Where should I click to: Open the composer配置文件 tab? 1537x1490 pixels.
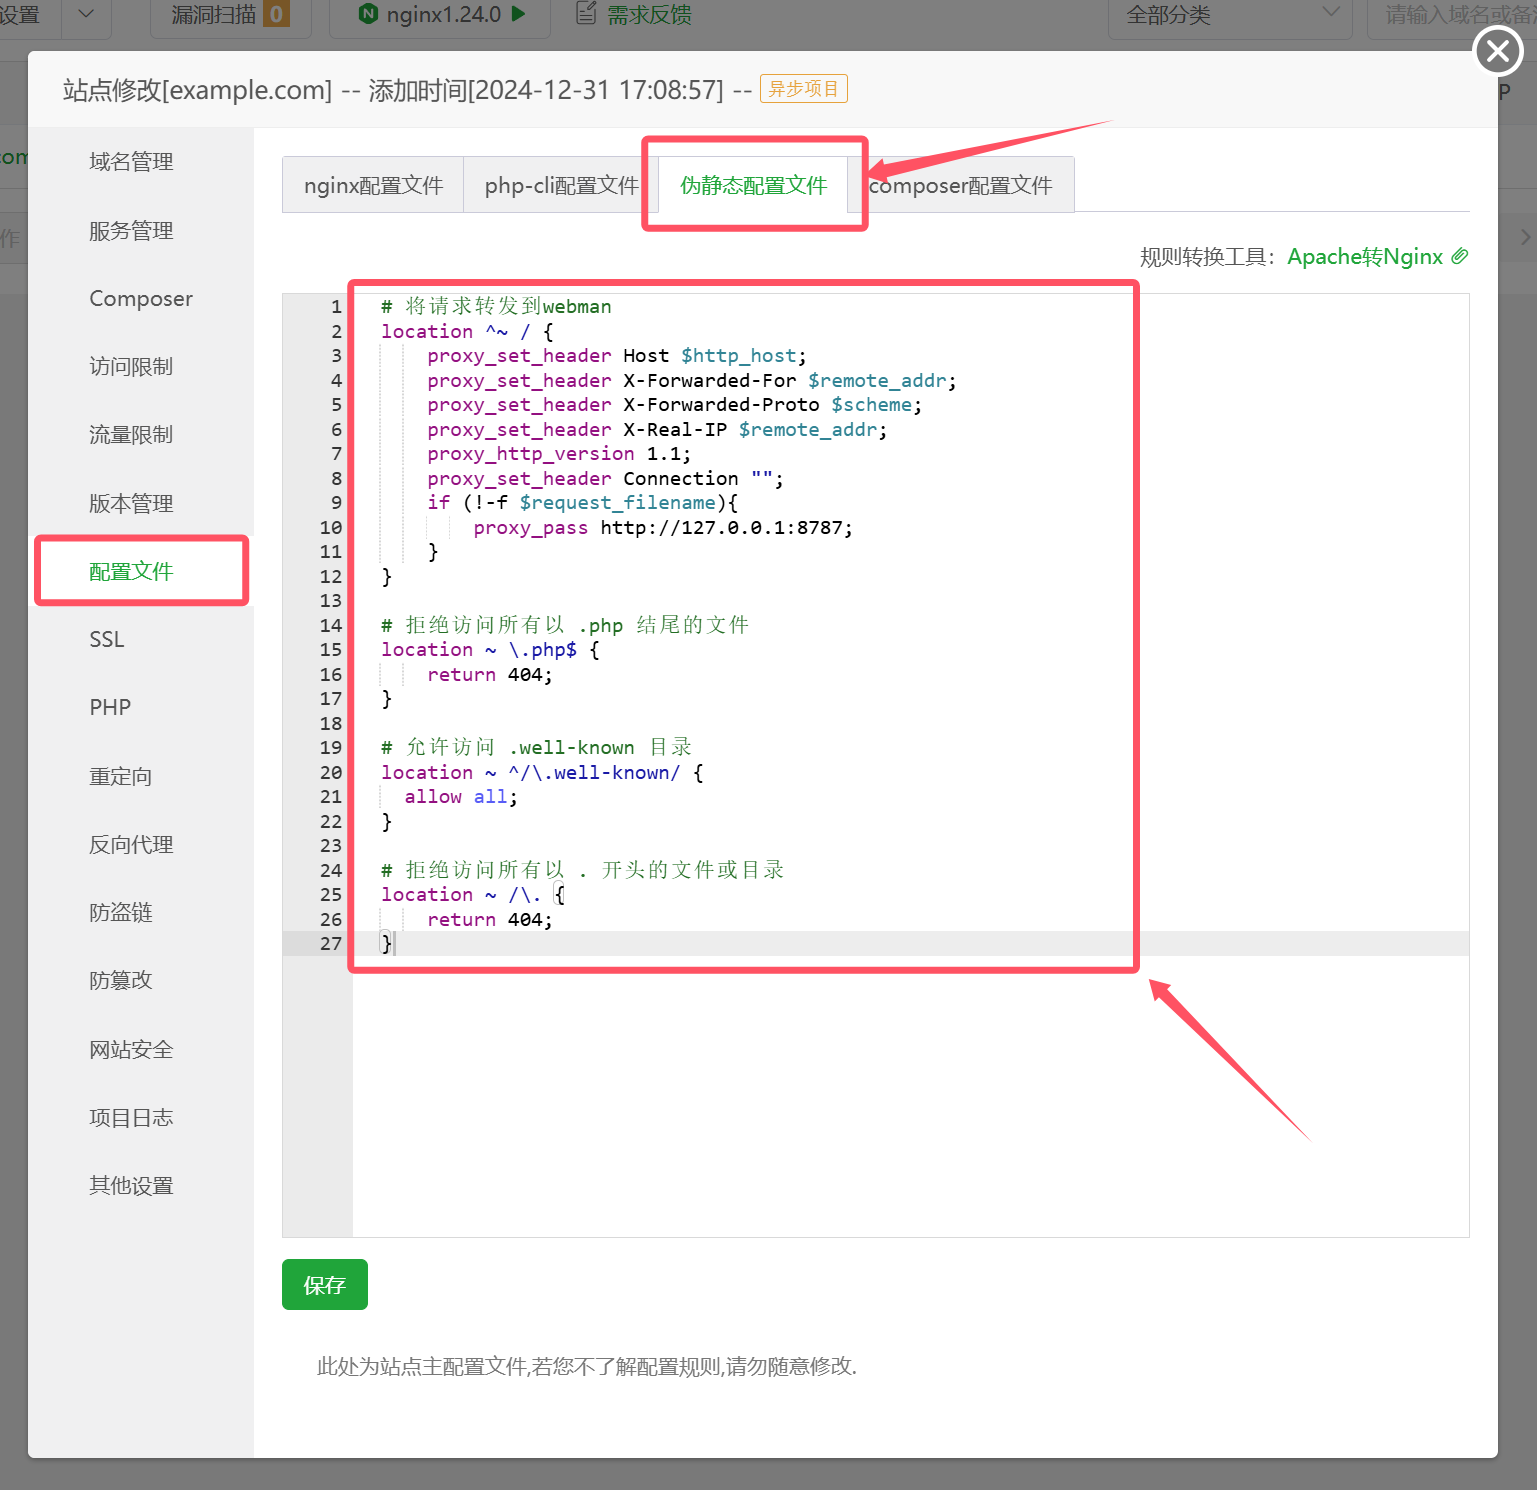pos(961,185)
